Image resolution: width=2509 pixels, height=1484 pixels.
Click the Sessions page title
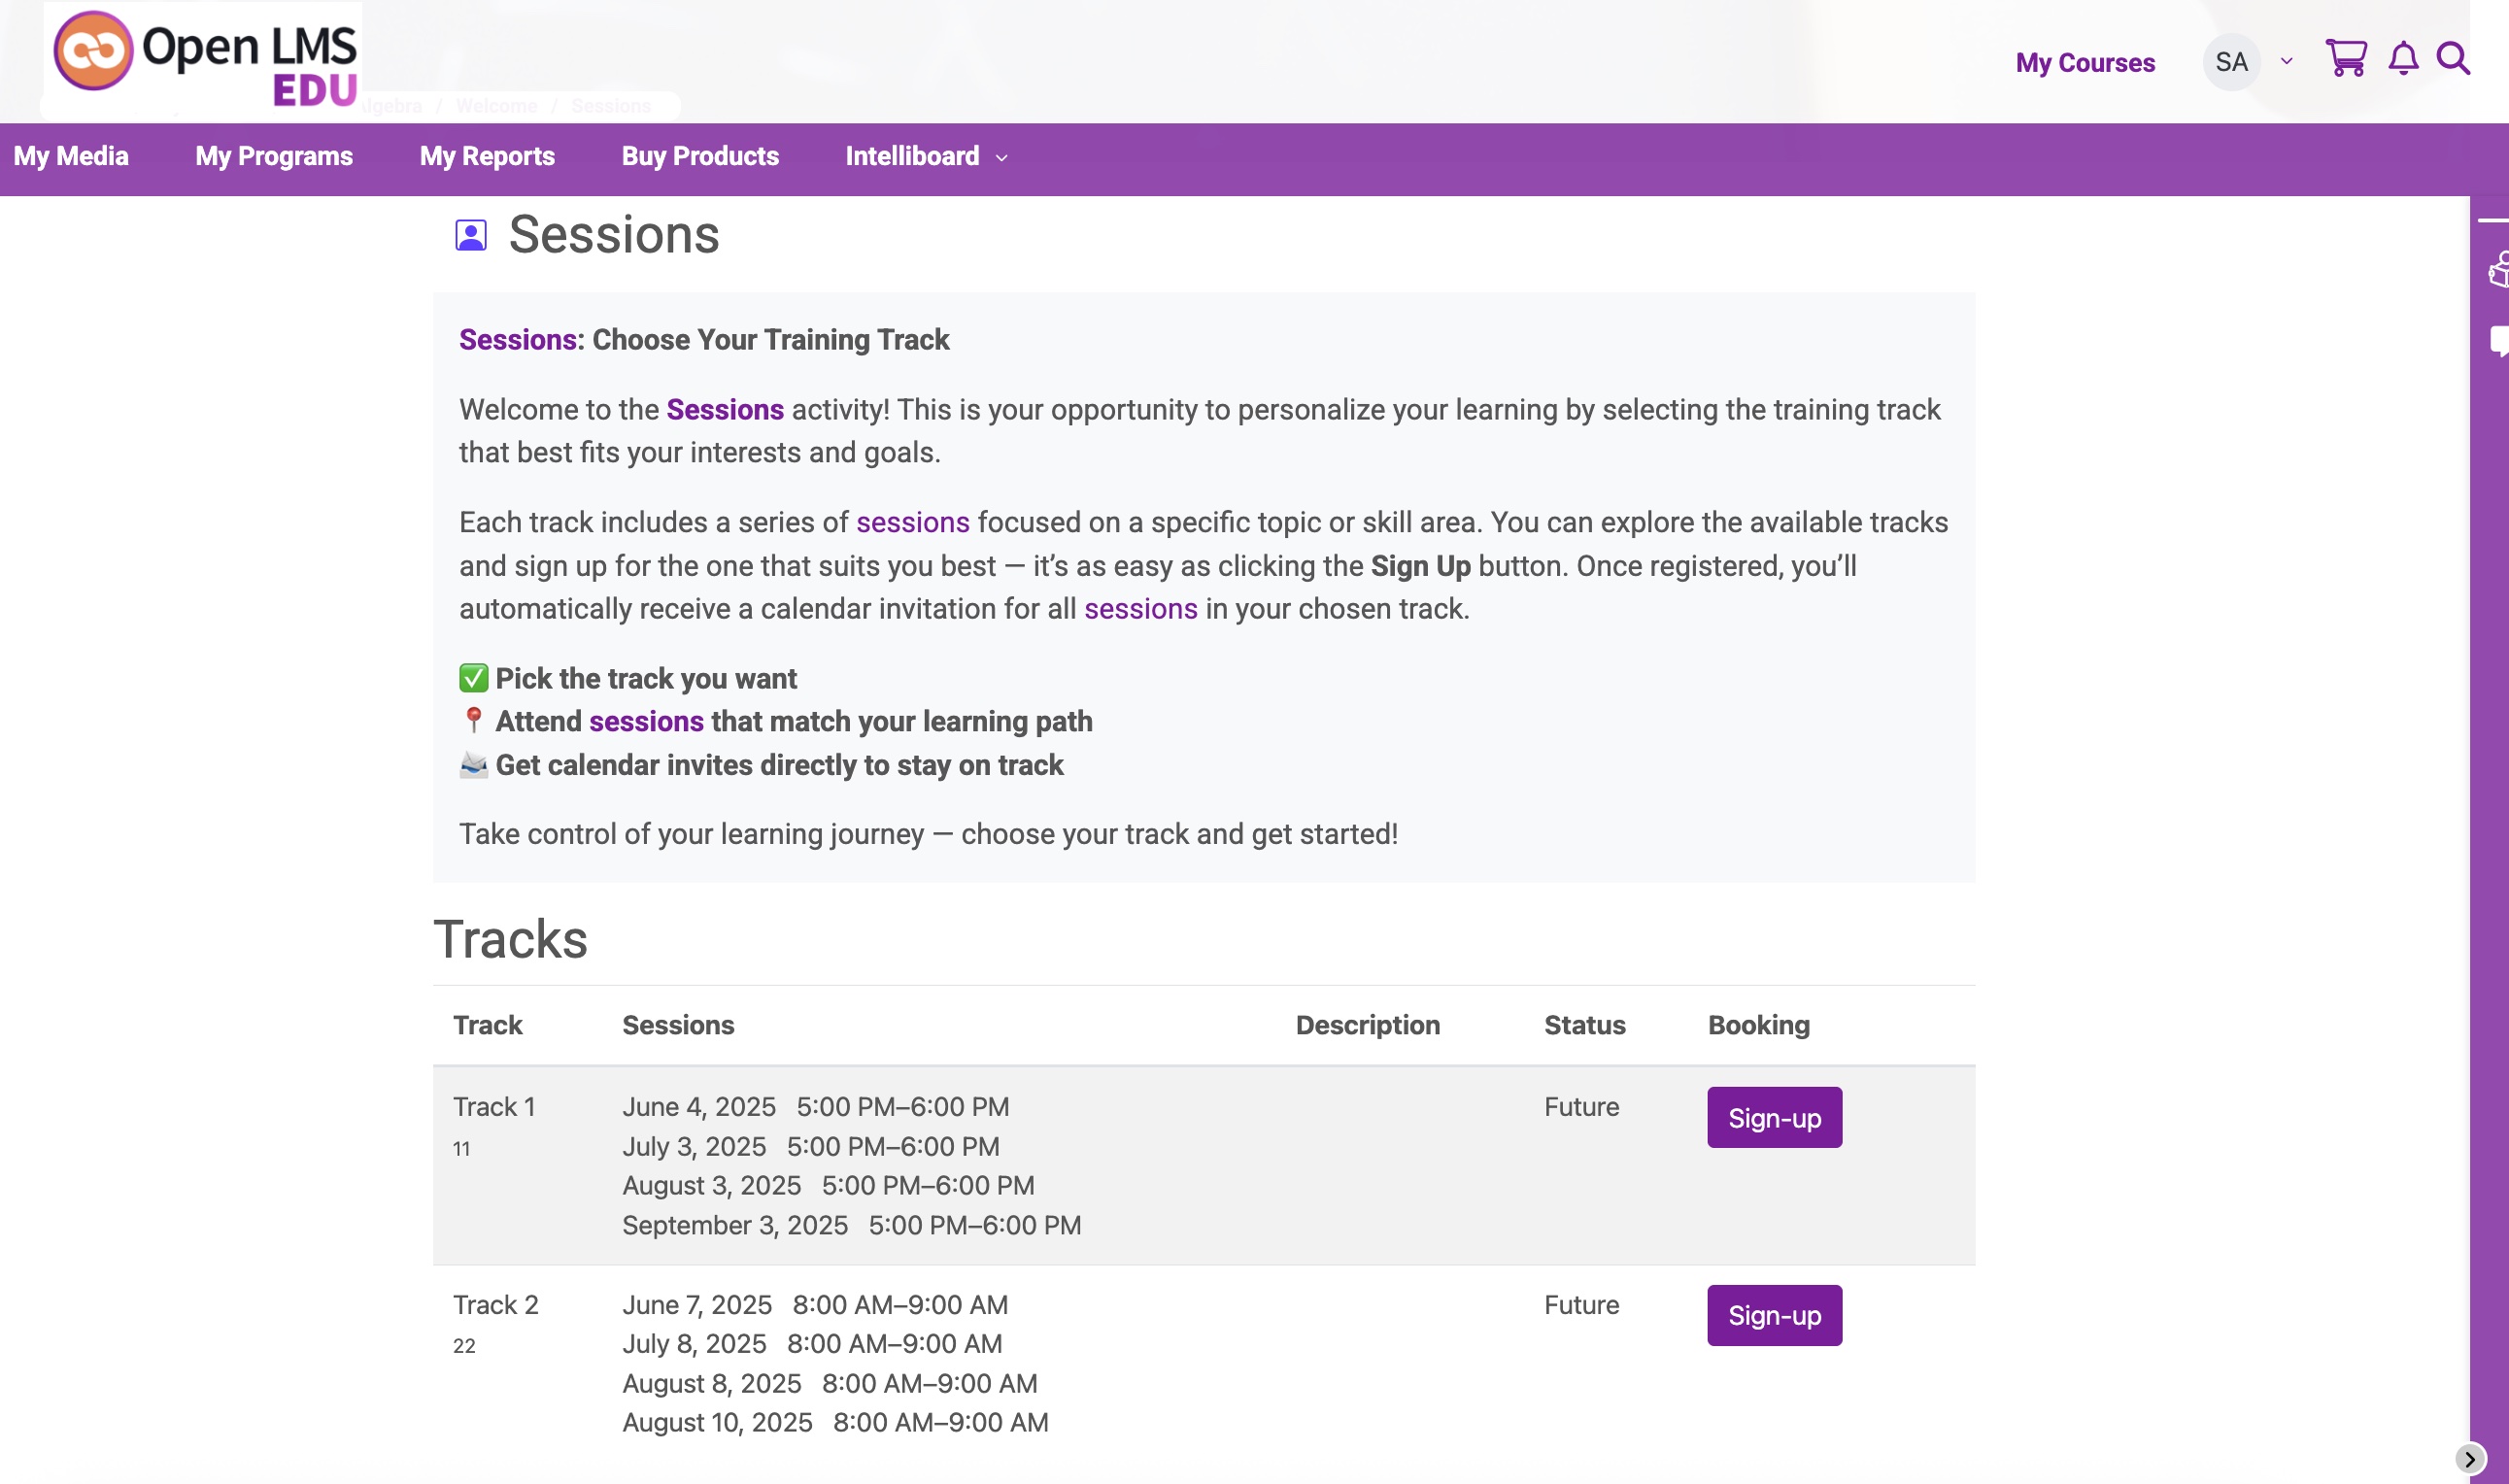point(614,235)
